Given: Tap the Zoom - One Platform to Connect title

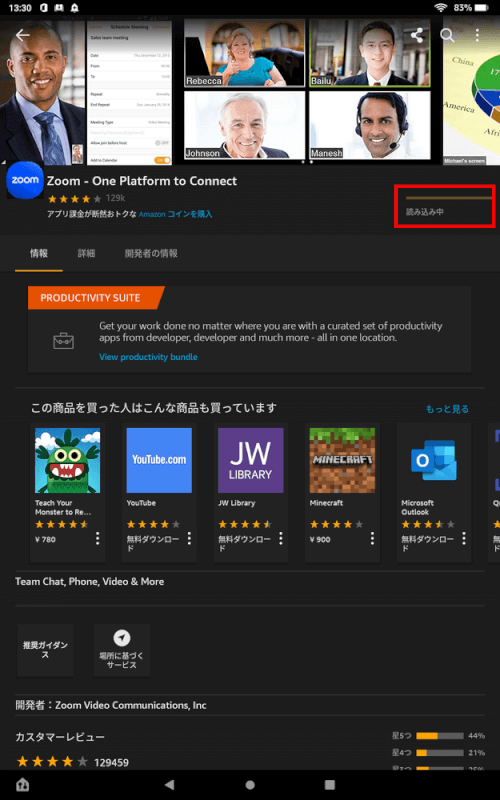Looking at the screenshot, I should pyautogui.click(x=142, y=181).
